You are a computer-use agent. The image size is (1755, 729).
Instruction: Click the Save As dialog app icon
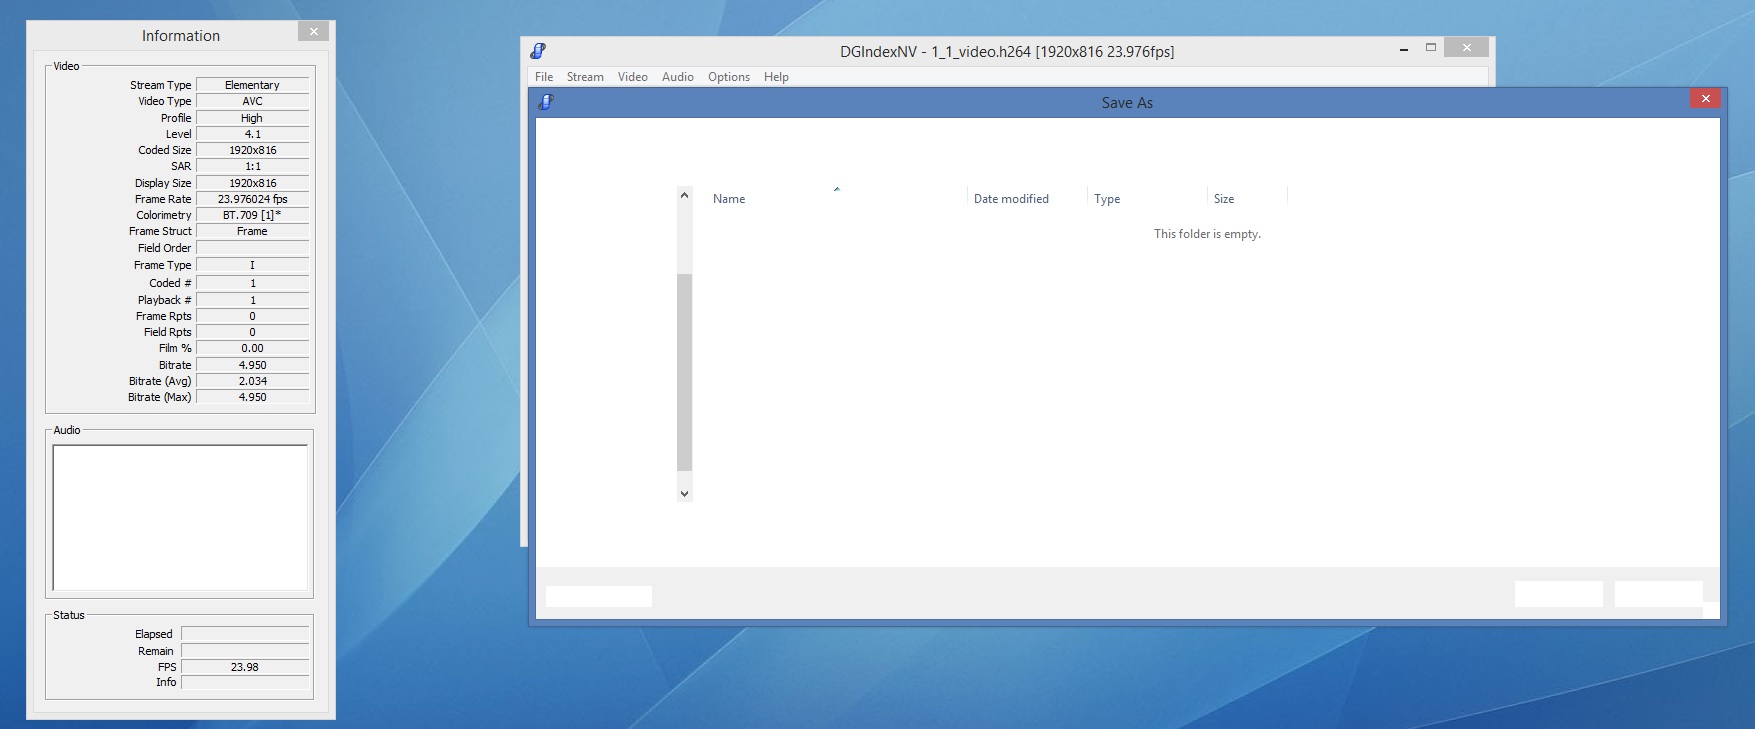(546, 102)
